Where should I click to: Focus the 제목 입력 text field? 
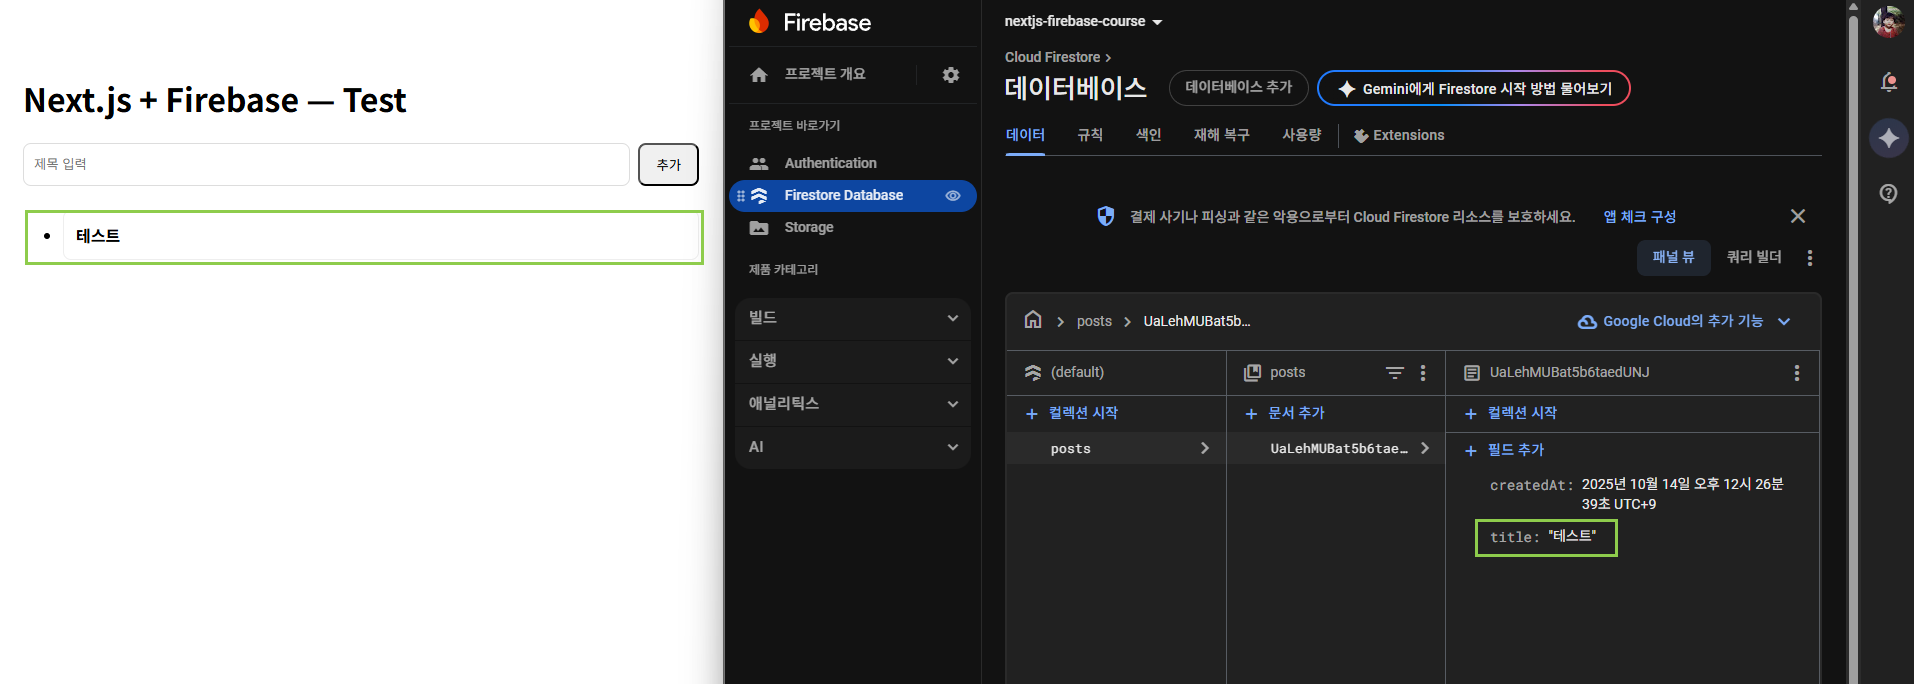click(326, 164)
